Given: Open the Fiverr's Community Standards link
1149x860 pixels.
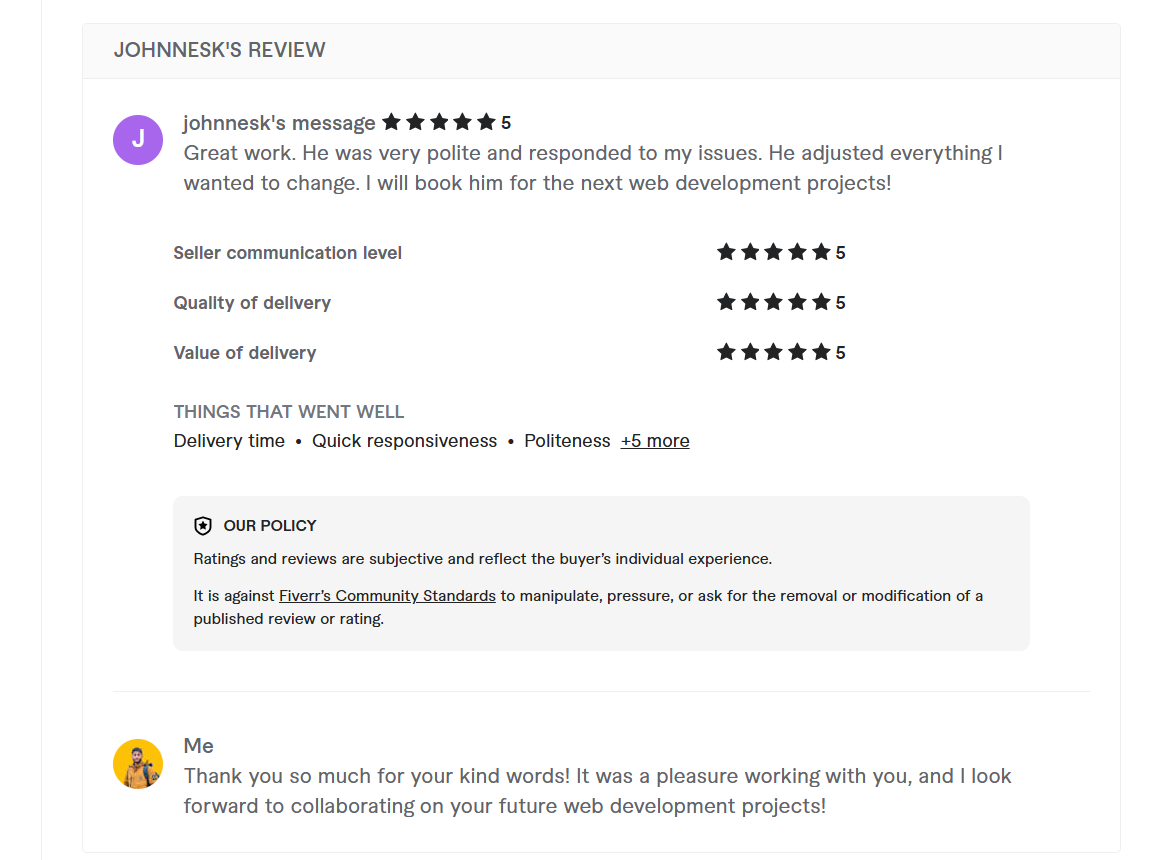Looking at the screenshot, I should 387,595.
